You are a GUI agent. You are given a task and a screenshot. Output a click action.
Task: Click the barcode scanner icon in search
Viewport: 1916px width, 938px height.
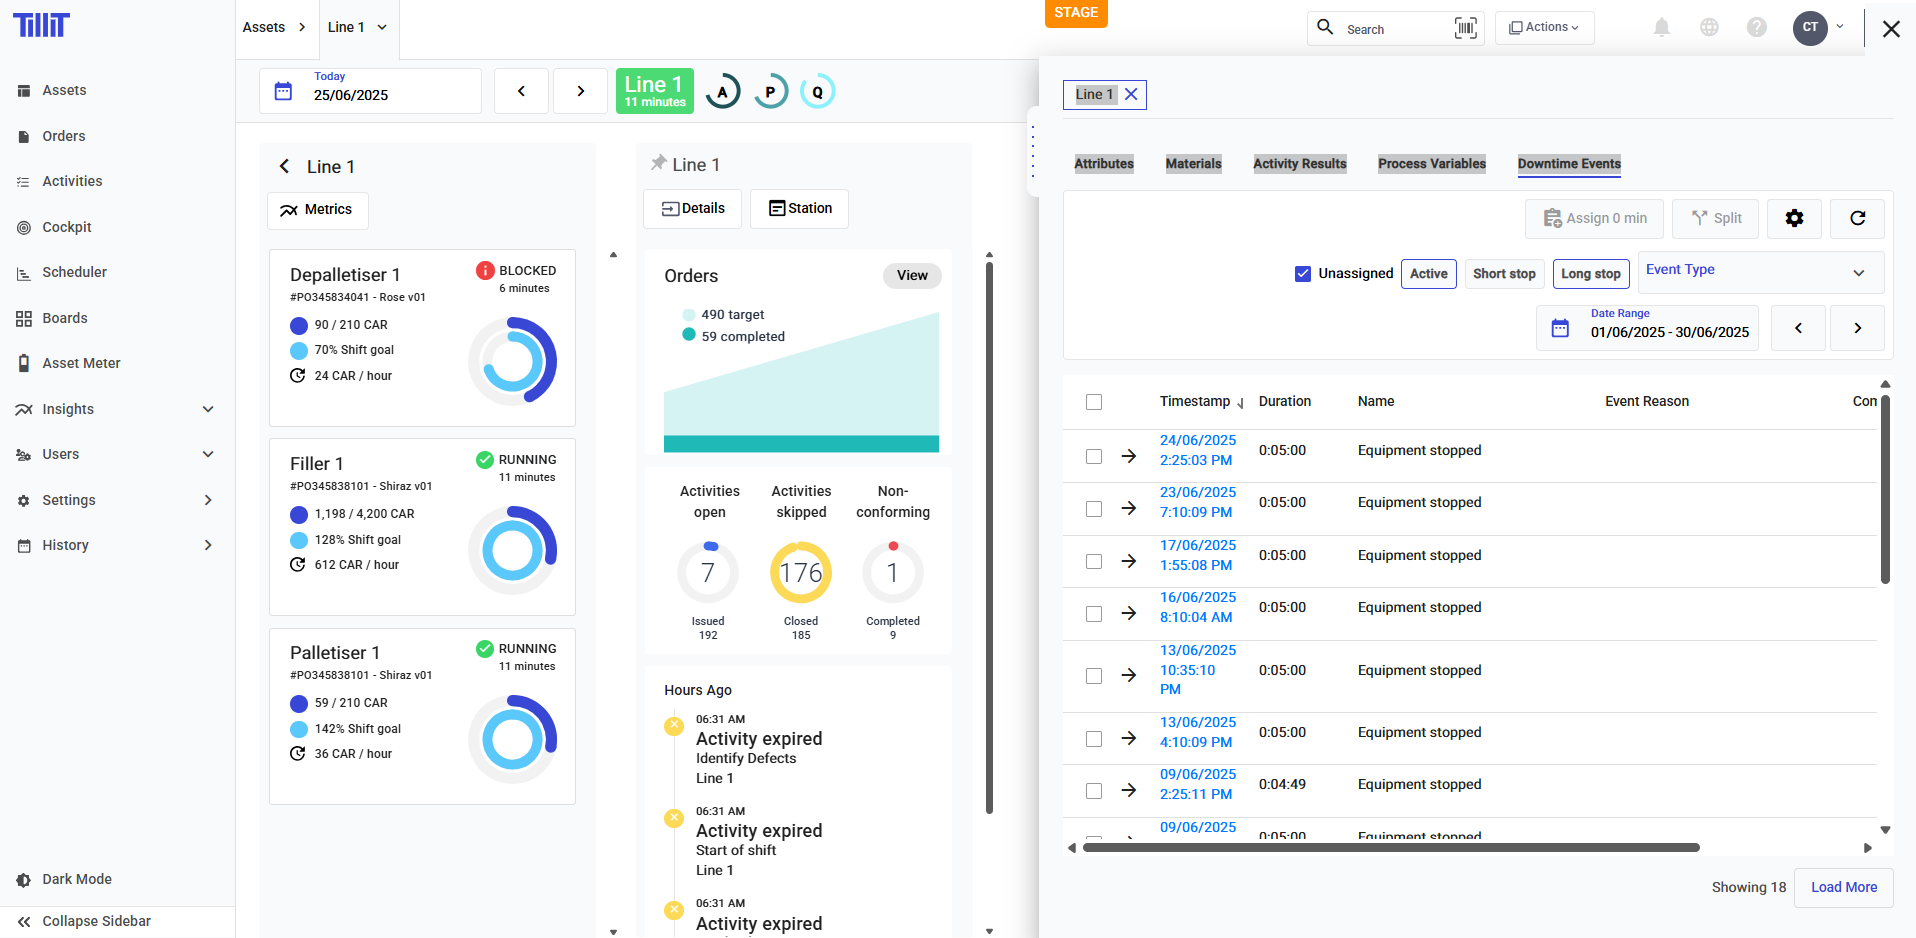[1465, 28]
